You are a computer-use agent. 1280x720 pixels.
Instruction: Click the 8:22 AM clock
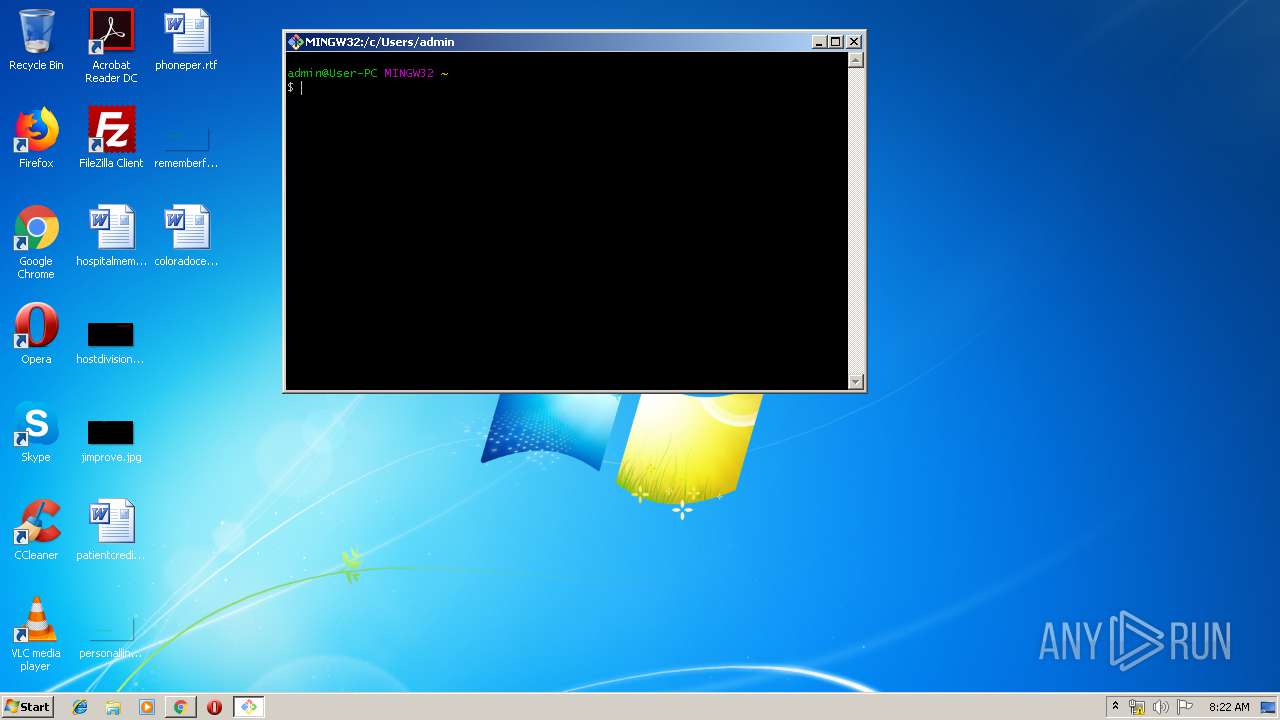[x=1229, y=707]
